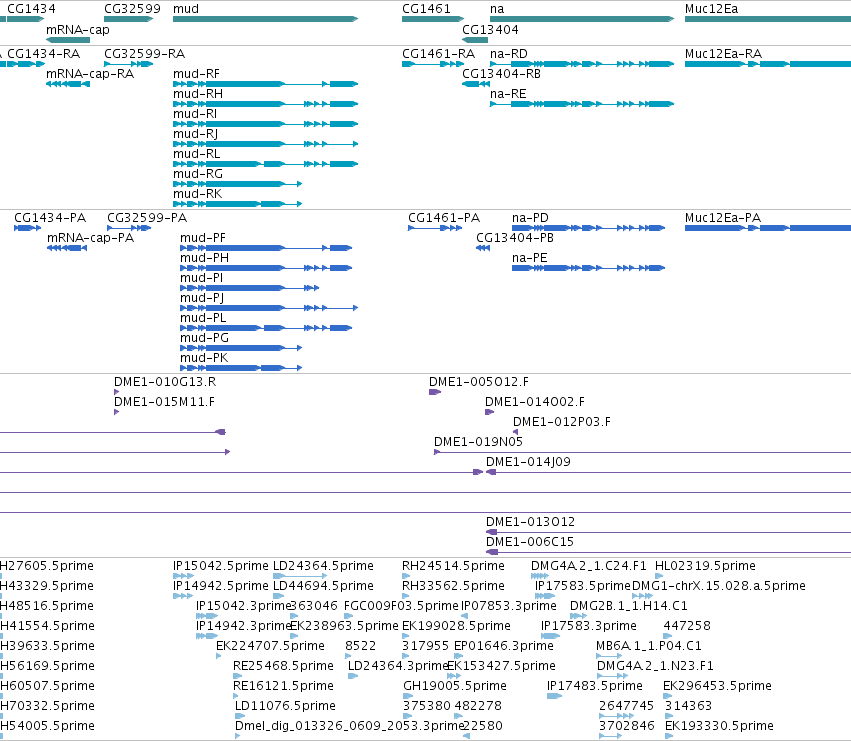This screenshot has width=851, height=741.
Task: Click EST IP14942.5prime
Action: 183,596
